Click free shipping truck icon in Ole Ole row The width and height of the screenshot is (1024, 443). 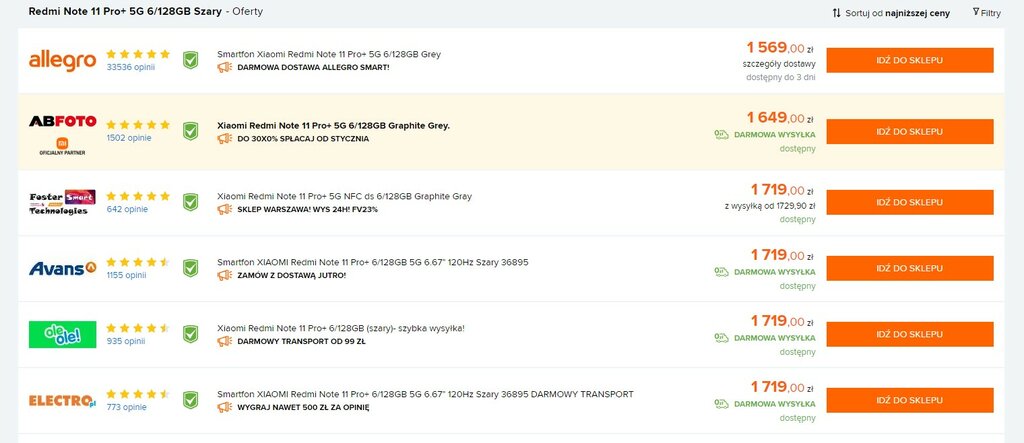click(721, 338)
